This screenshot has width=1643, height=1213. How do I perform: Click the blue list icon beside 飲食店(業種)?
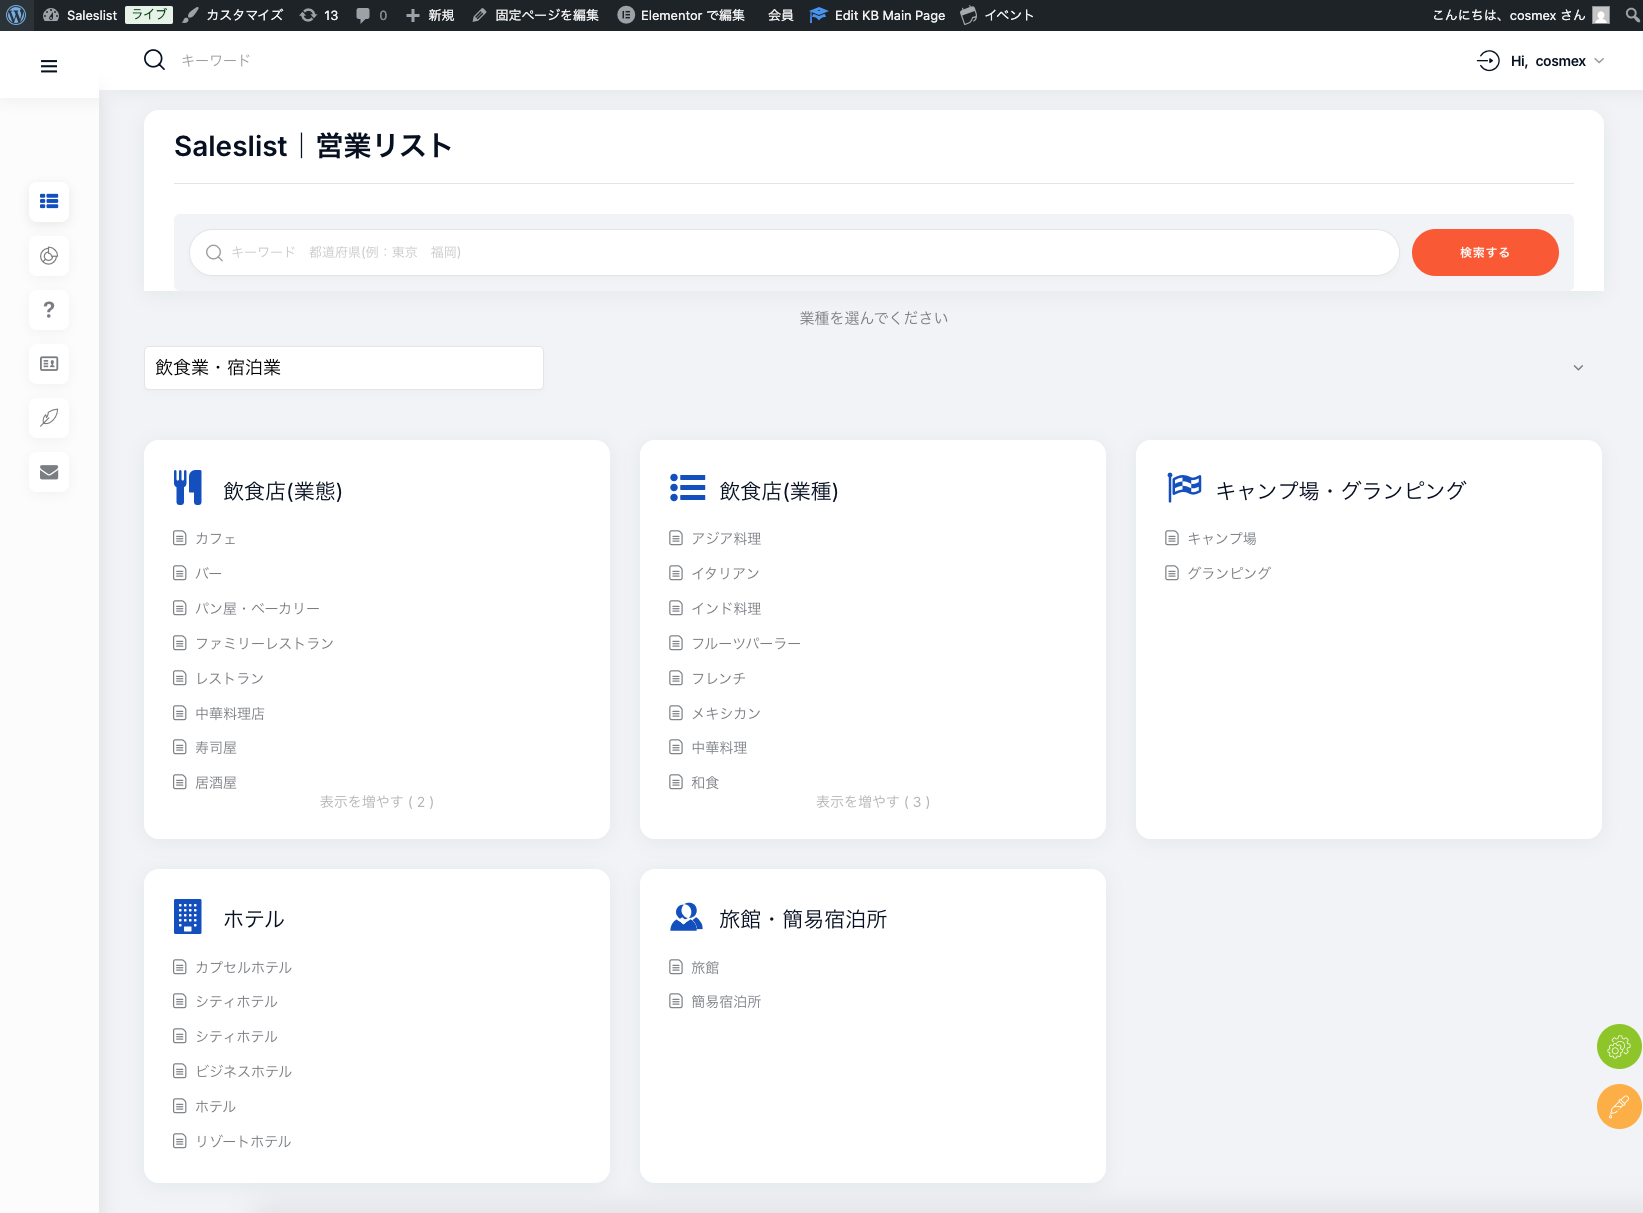point(687,488)
